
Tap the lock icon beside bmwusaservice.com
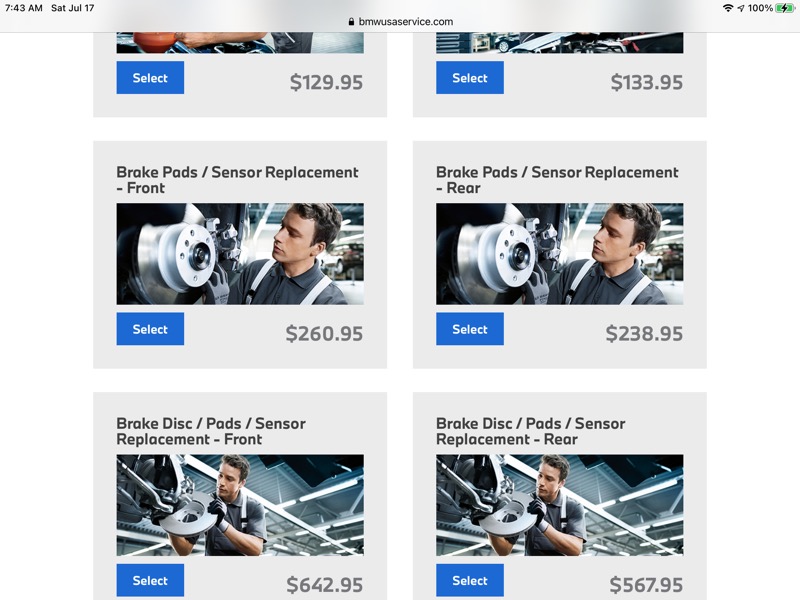351,21
